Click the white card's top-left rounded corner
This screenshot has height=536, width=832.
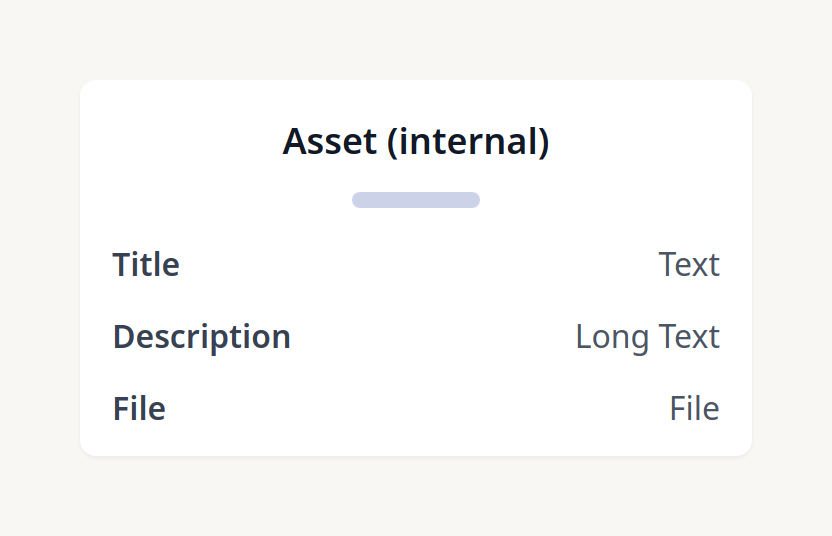90,90
